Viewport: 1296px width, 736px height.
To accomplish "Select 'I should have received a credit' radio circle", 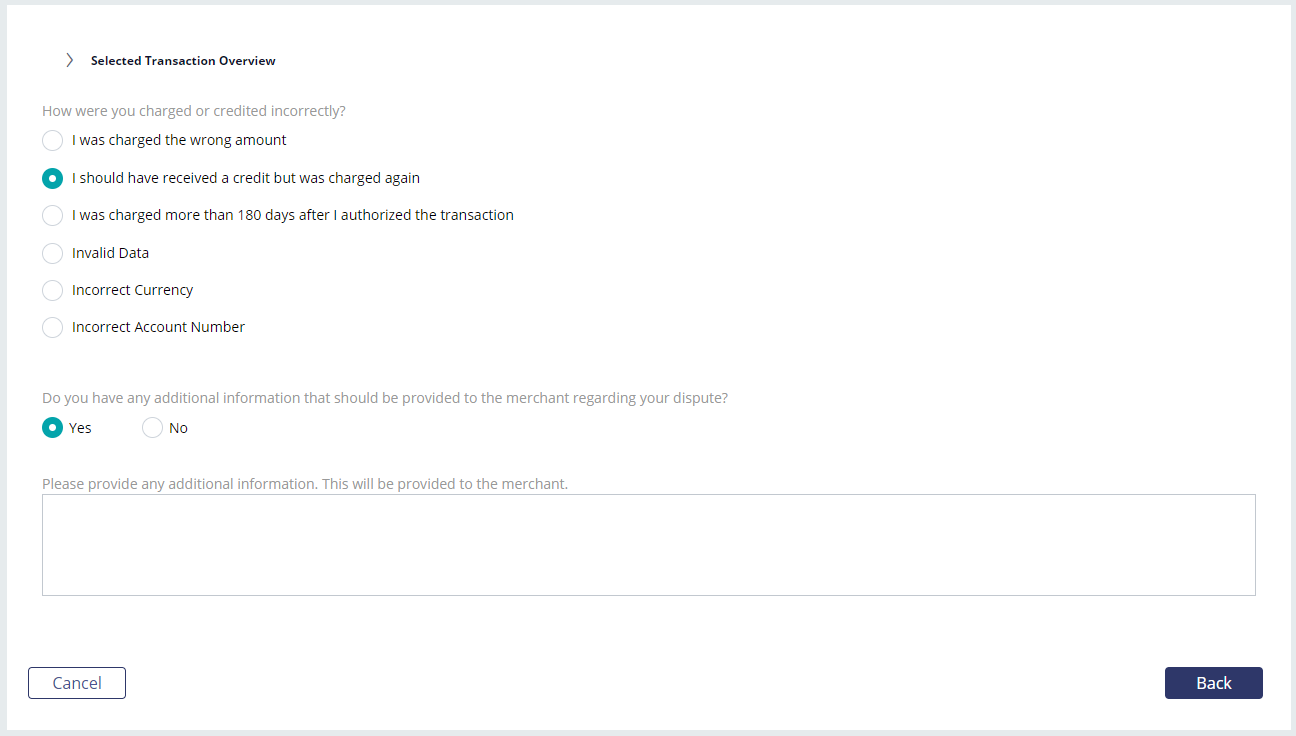I will [x=53, y=178].
